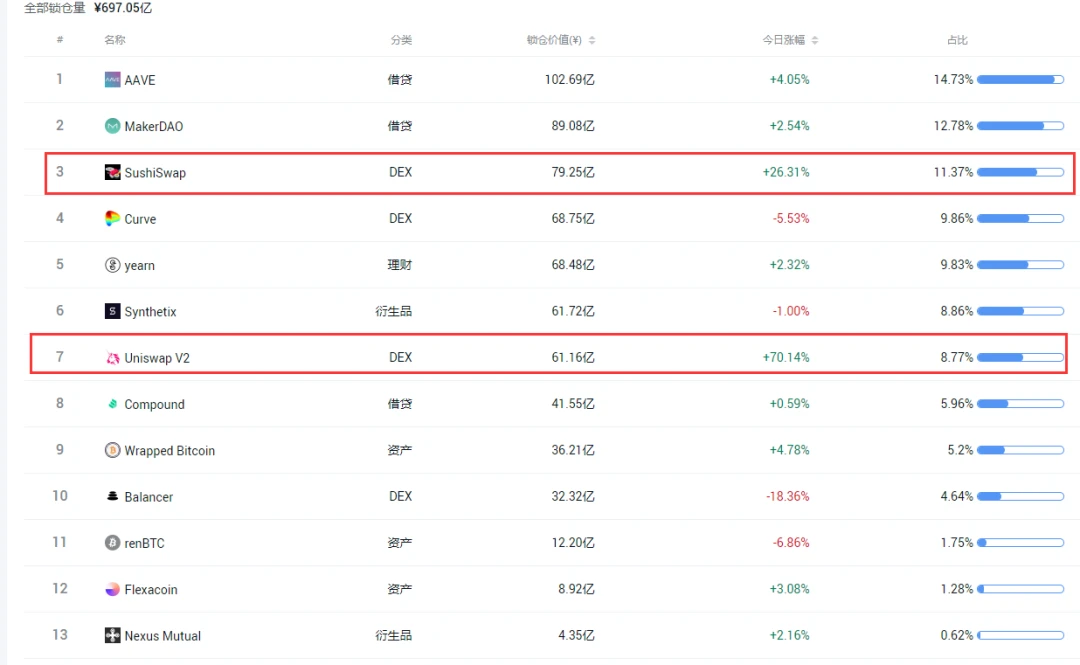This screenshot has height=665, width=1080.
Task: Click Flexacoin category 资产
Action: pos(400,589)
